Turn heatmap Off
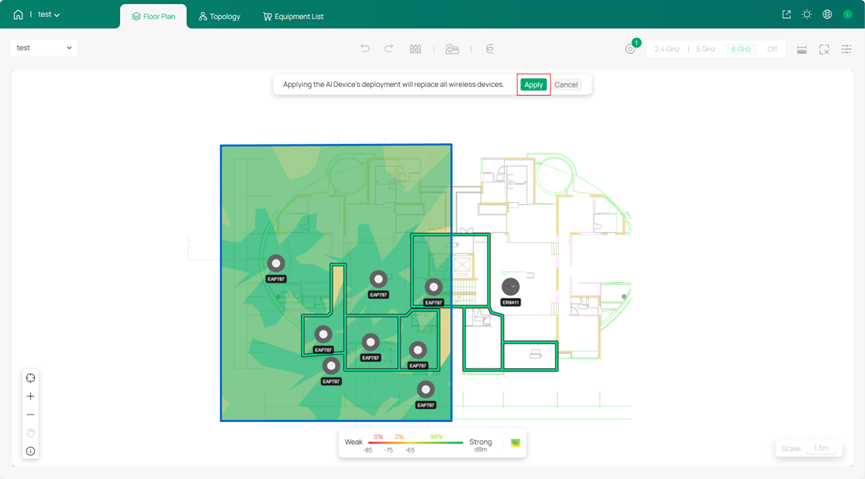Viewport: 865px width, 479px height. 772,49
